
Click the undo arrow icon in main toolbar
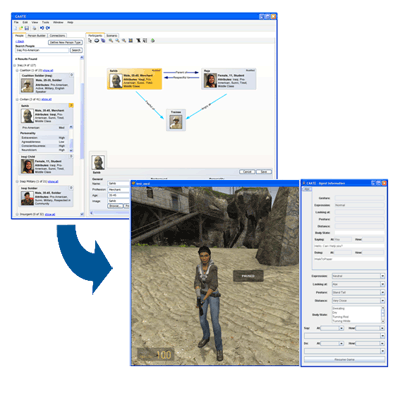42,28
